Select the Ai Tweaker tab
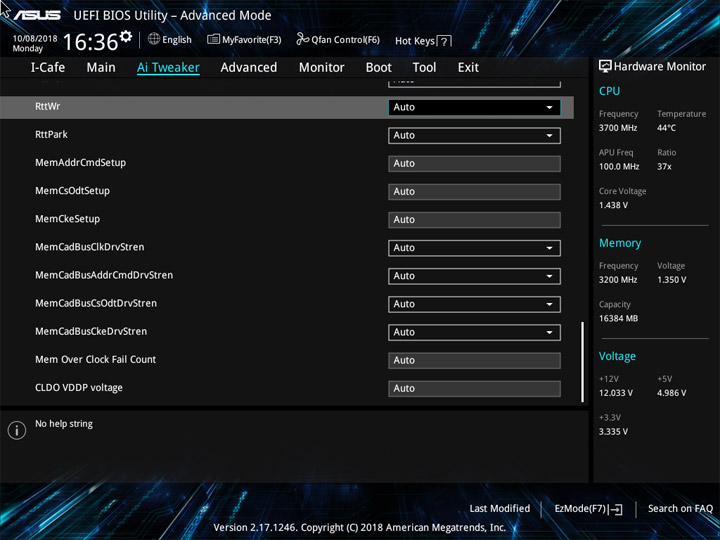Screen dimensions: 720x540 coord(168,68)
